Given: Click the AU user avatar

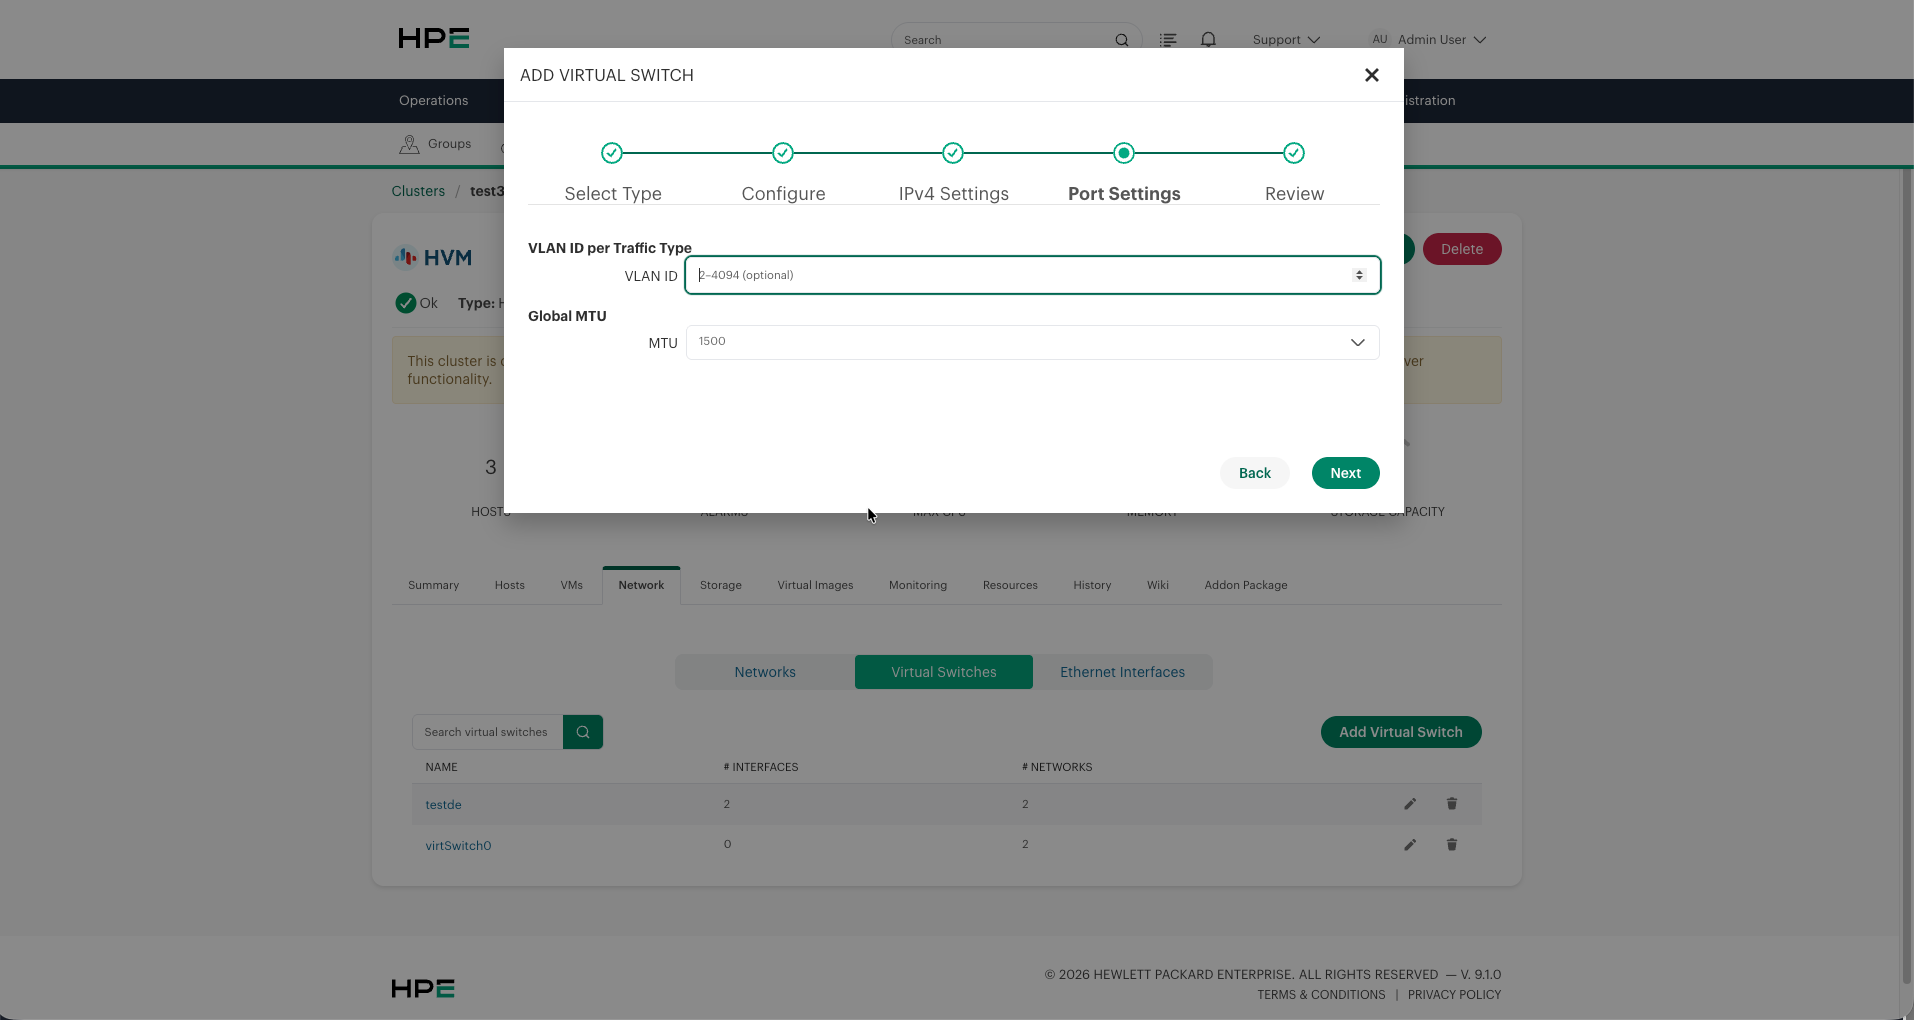Looking at the screenshot, I should point(1380,39).
